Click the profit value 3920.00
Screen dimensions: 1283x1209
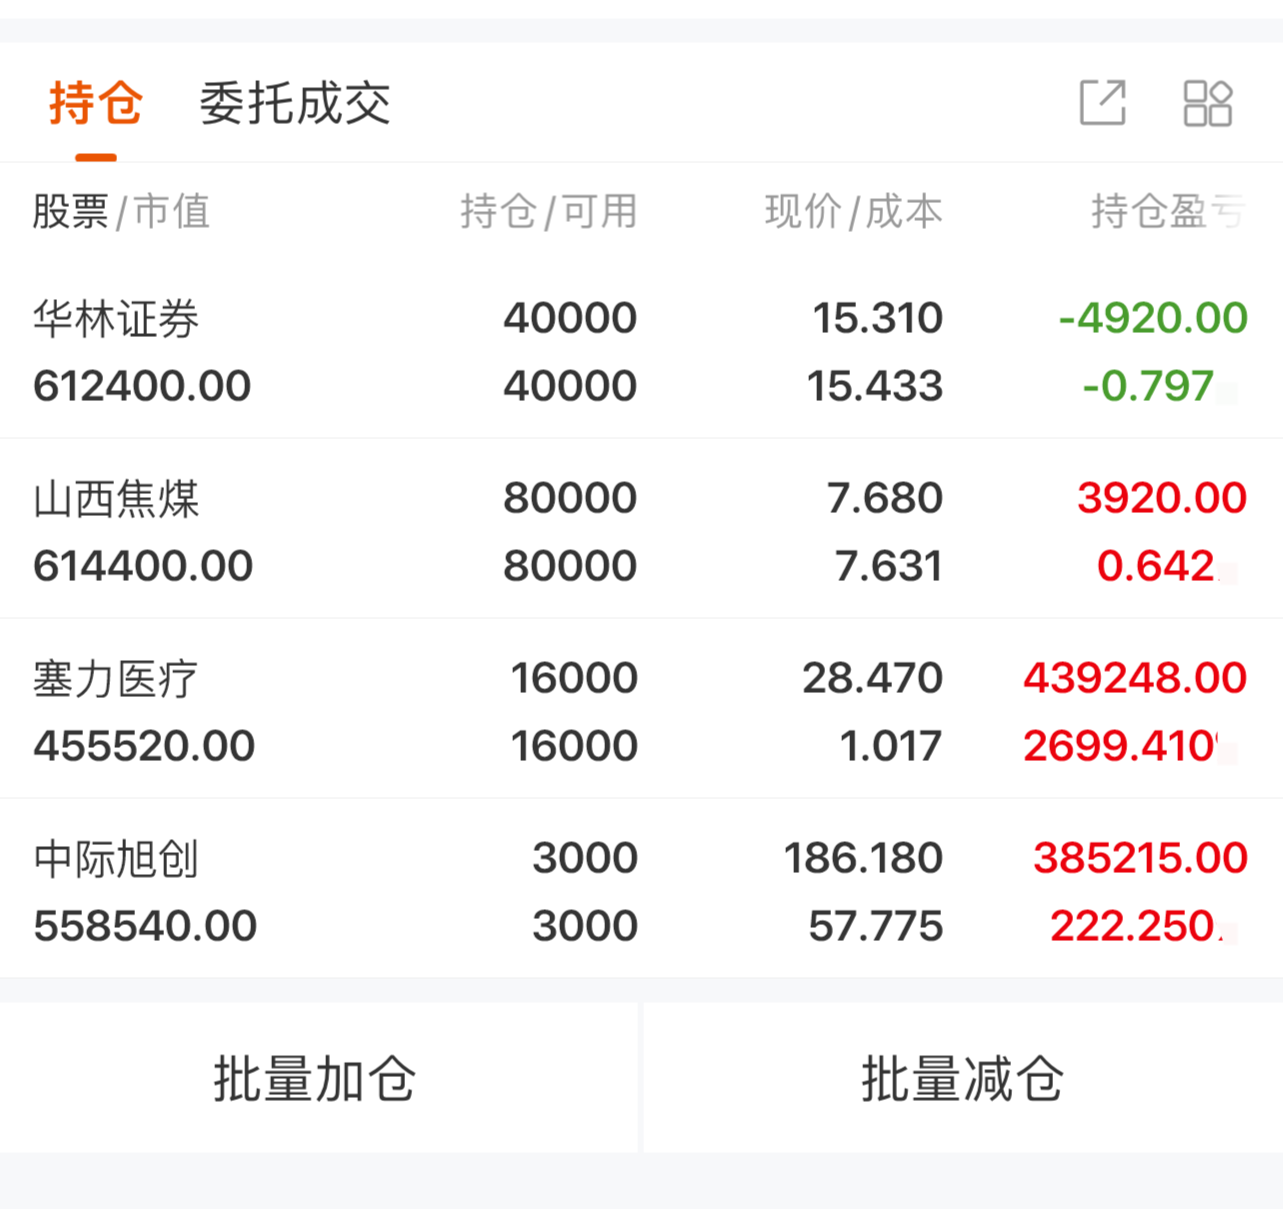coord(1162,498)
